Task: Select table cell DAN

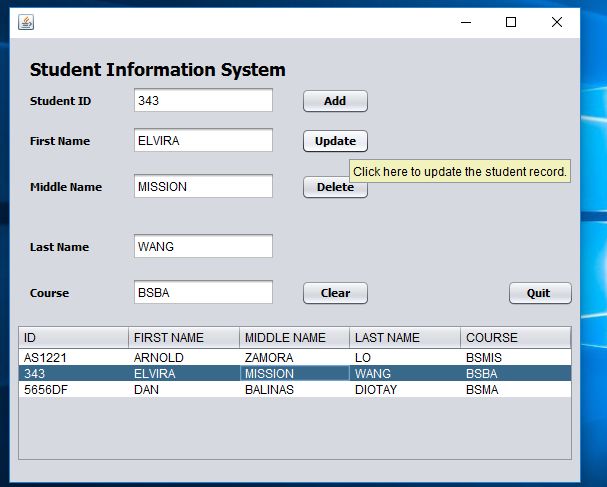Action: [184, 389]
